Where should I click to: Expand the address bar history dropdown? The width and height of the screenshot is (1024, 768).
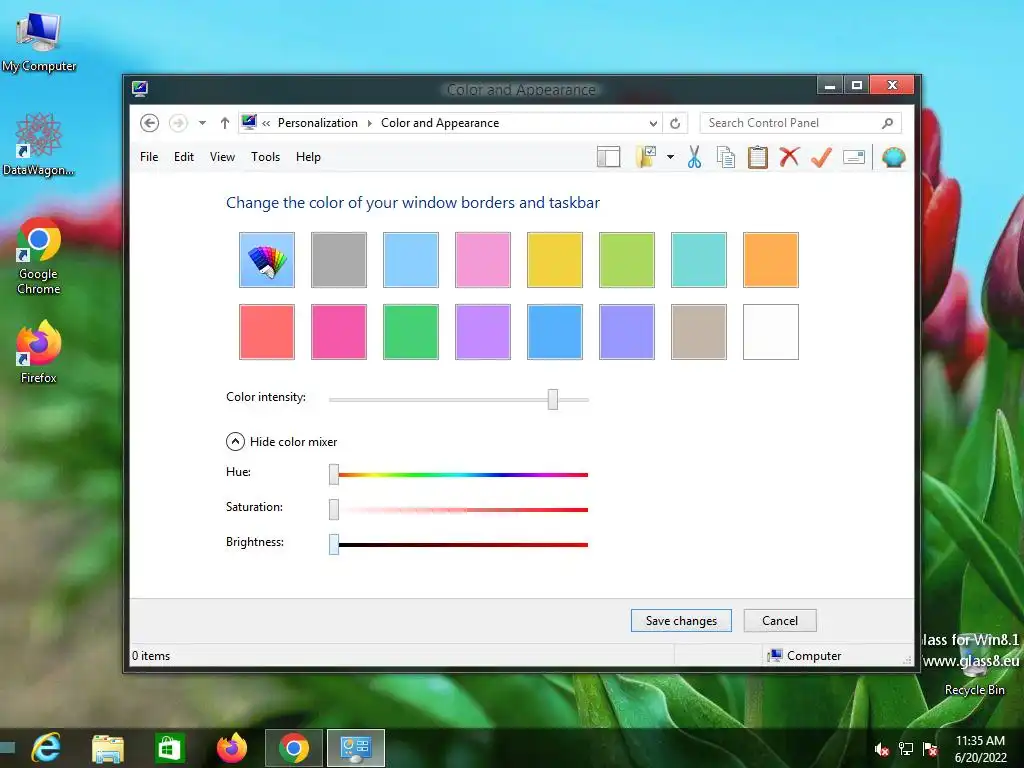[652, 123]
